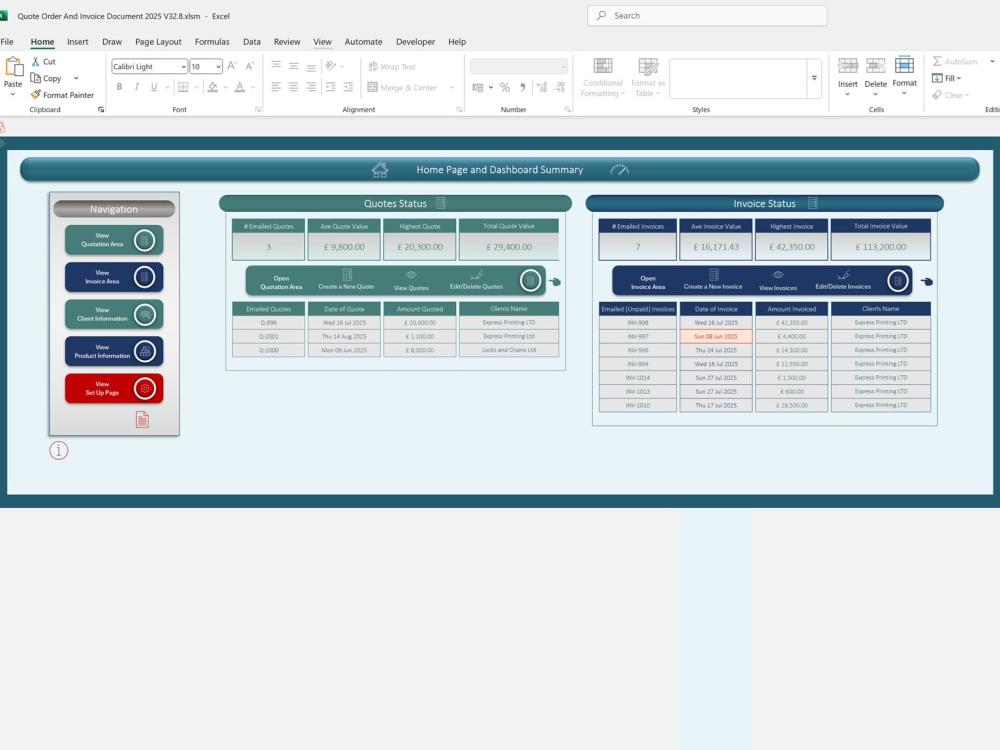
Task: Apply comma style format
Action: 522,87
